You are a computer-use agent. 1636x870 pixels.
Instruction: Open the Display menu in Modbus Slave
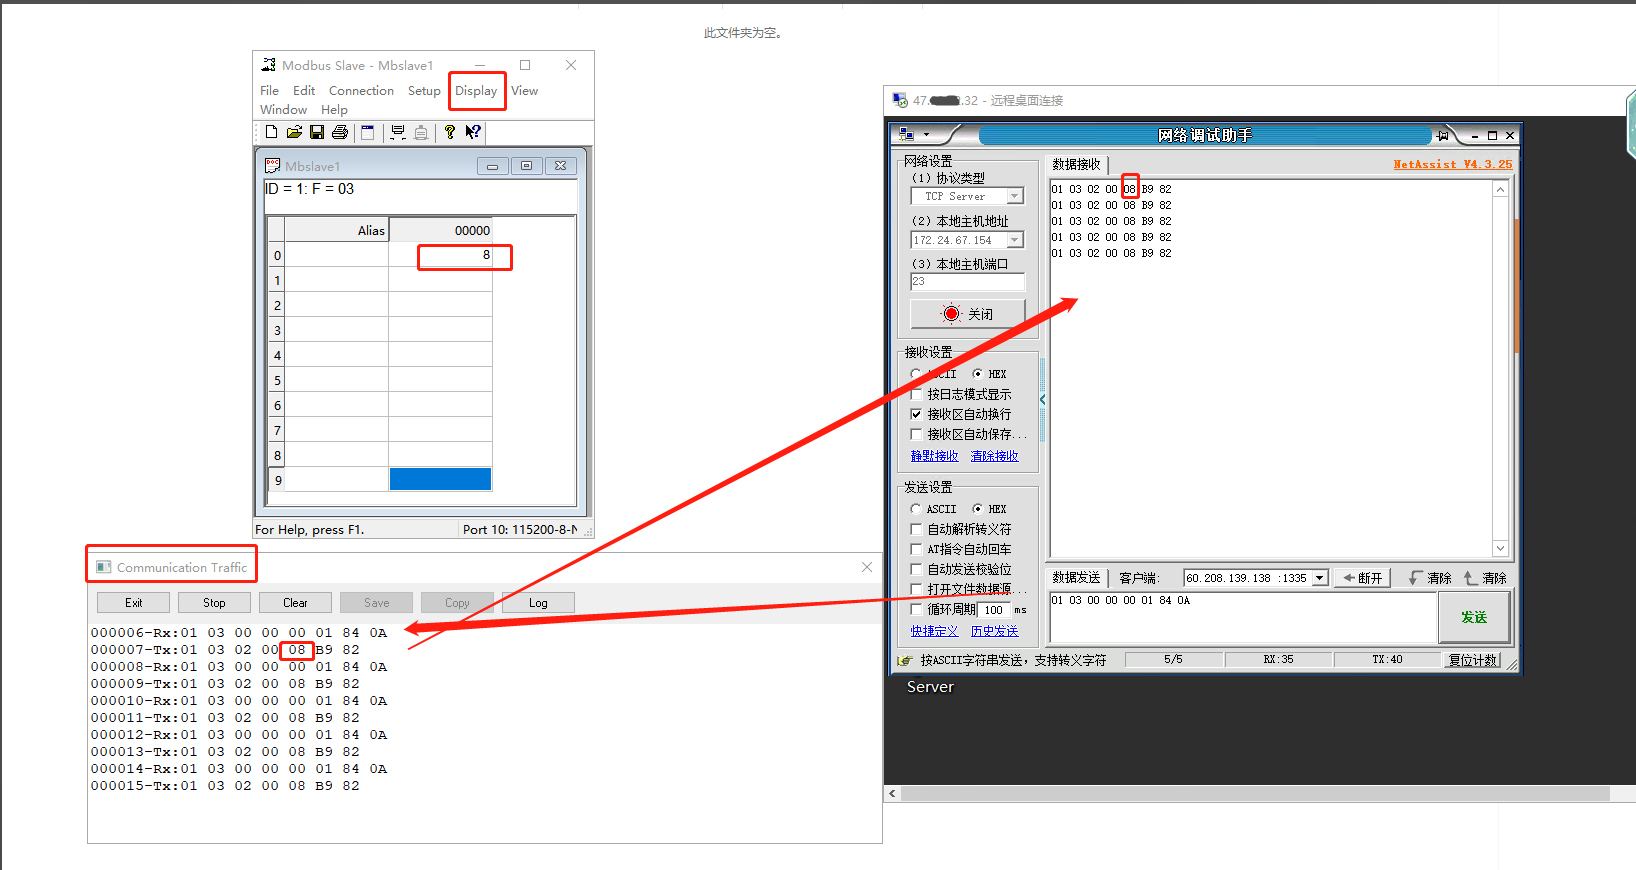tap(476, 91)
